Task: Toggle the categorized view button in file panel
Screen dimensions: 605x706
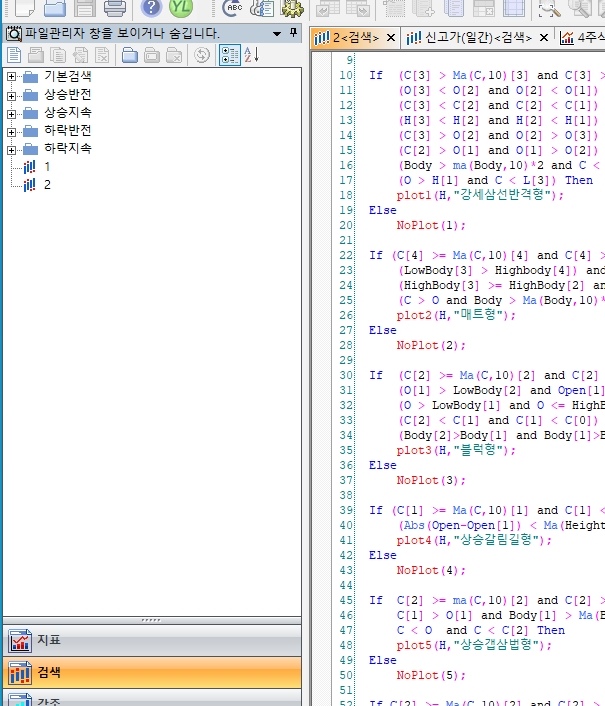Action: (229, 55)
